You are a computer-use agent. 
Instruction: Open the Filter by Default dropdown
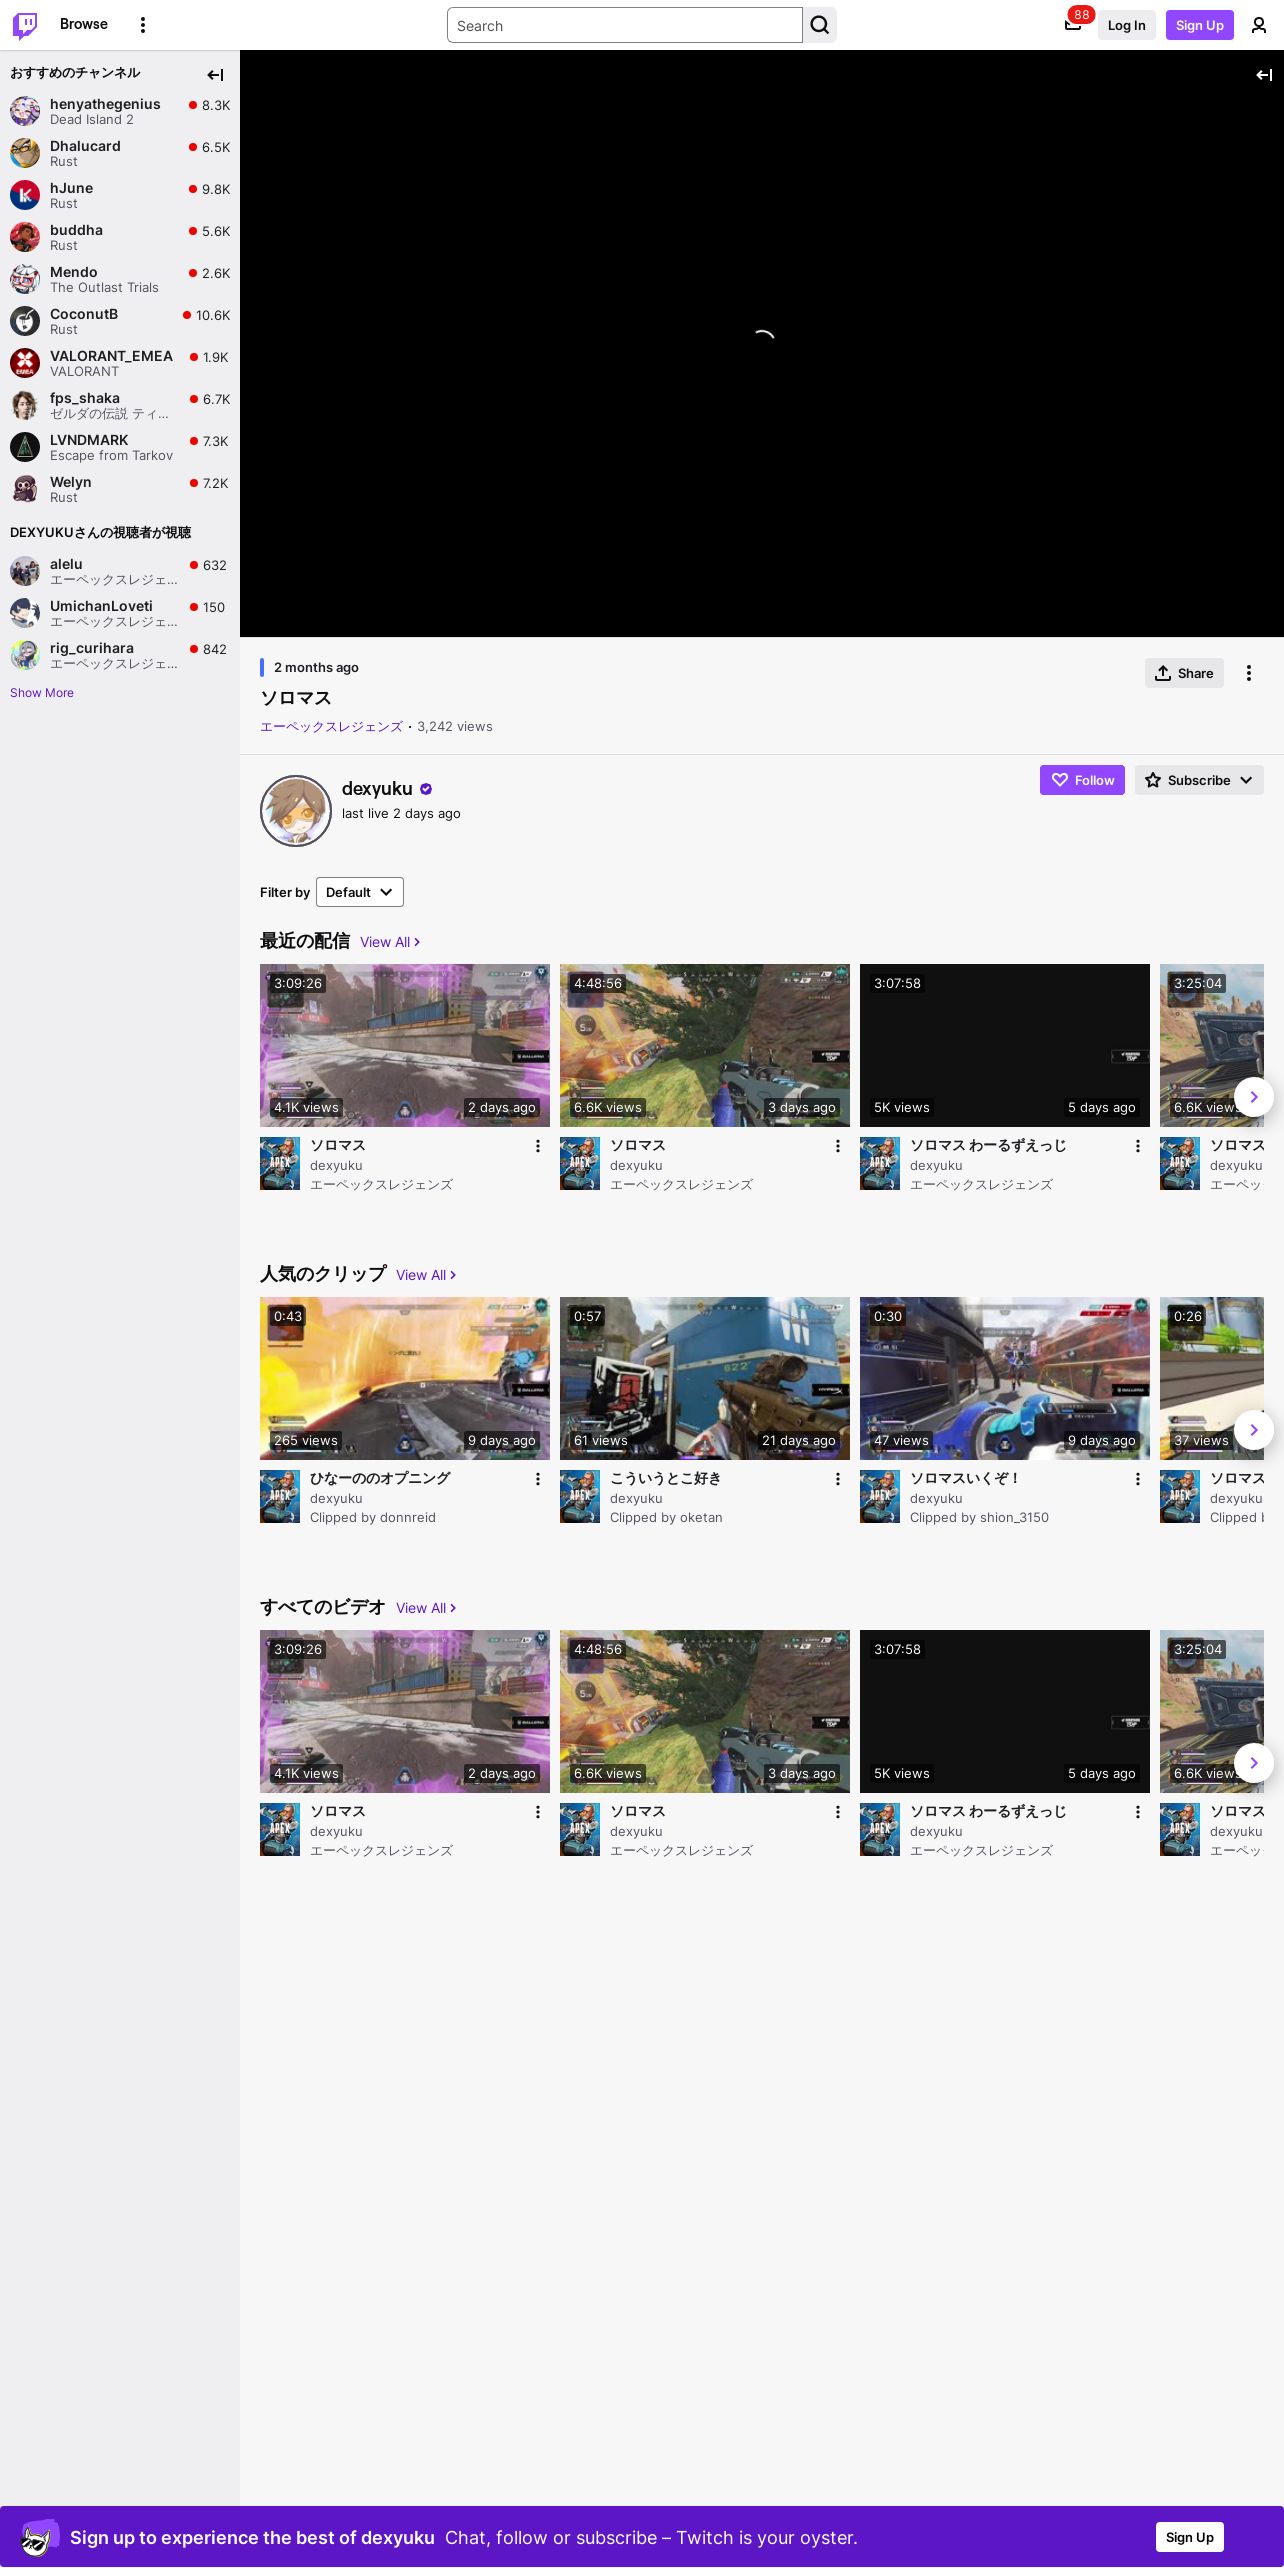360,892
